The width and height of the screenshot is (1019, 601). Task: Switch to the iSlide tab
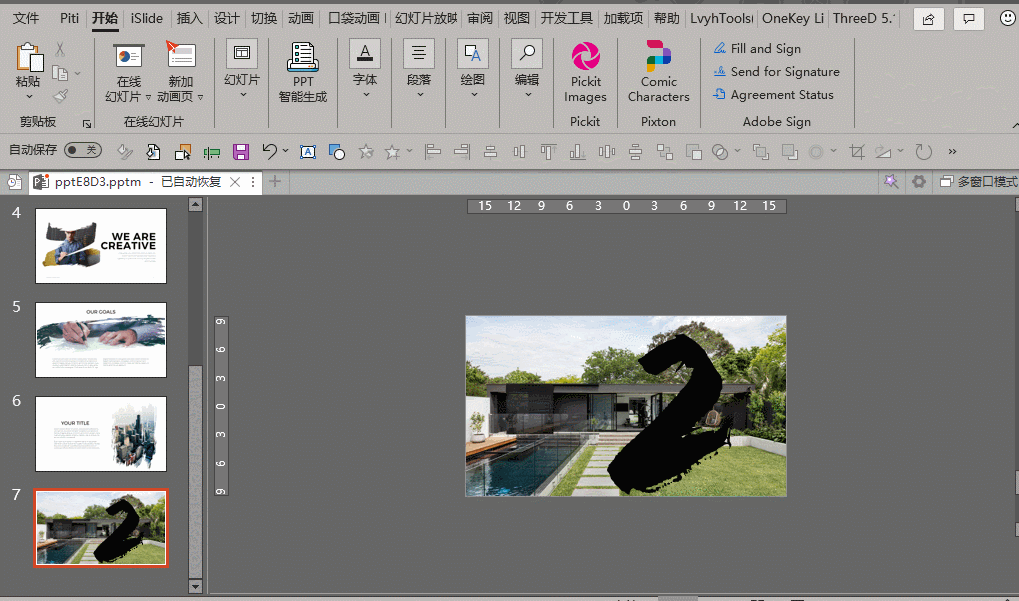[x=147, y=18]
